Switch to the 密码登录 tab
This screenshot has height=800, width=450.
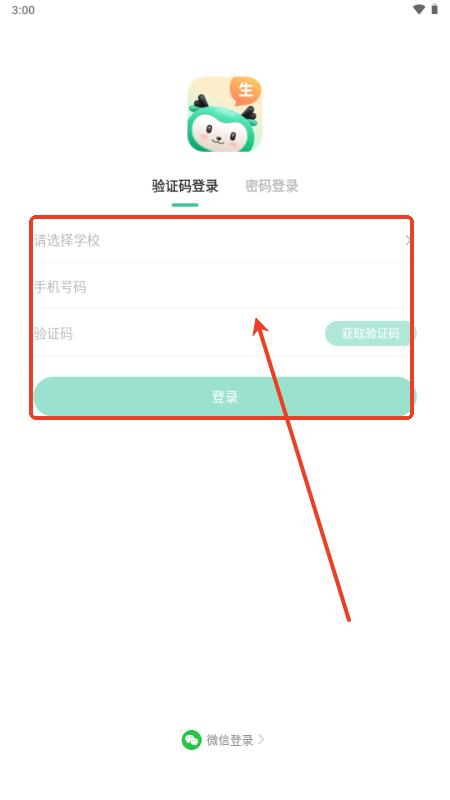[x=272, y=186]
